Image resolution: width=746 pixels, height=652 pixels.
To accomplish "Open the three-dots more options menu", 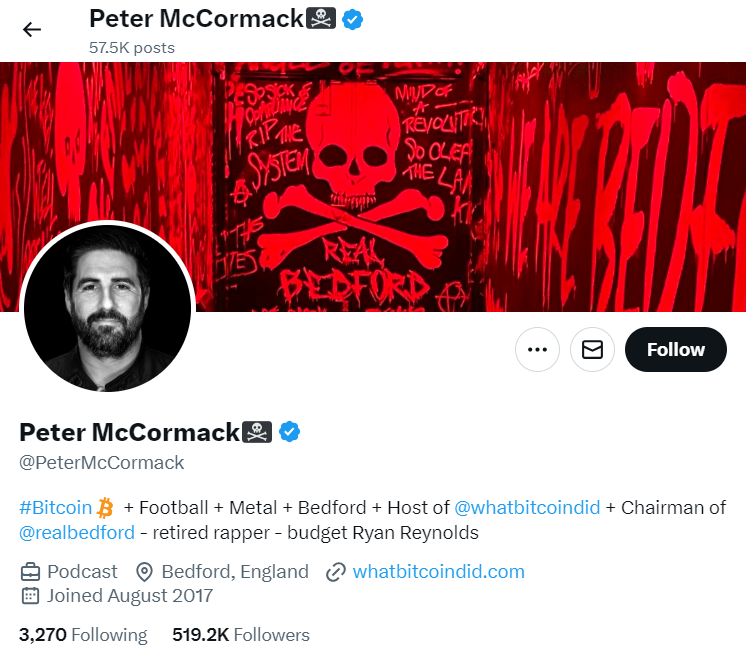I will coord(537,349).
